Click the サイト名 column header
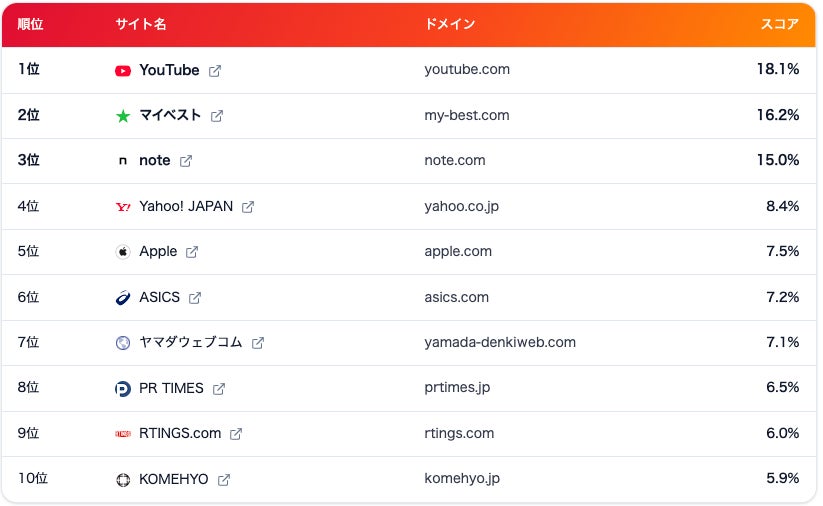Screen dimensions: 823x506 click(x=141, y=24)
